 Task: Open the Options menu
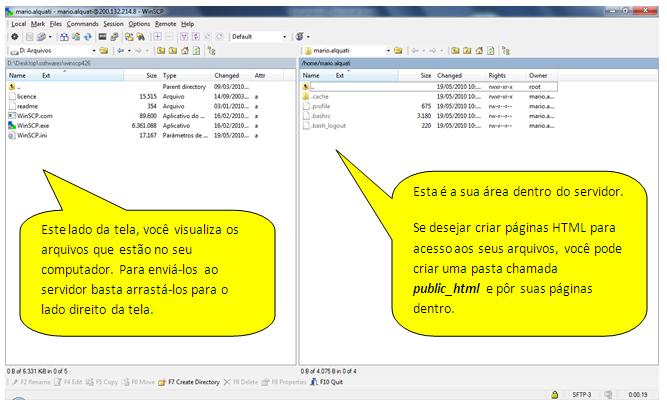point(139,24)
